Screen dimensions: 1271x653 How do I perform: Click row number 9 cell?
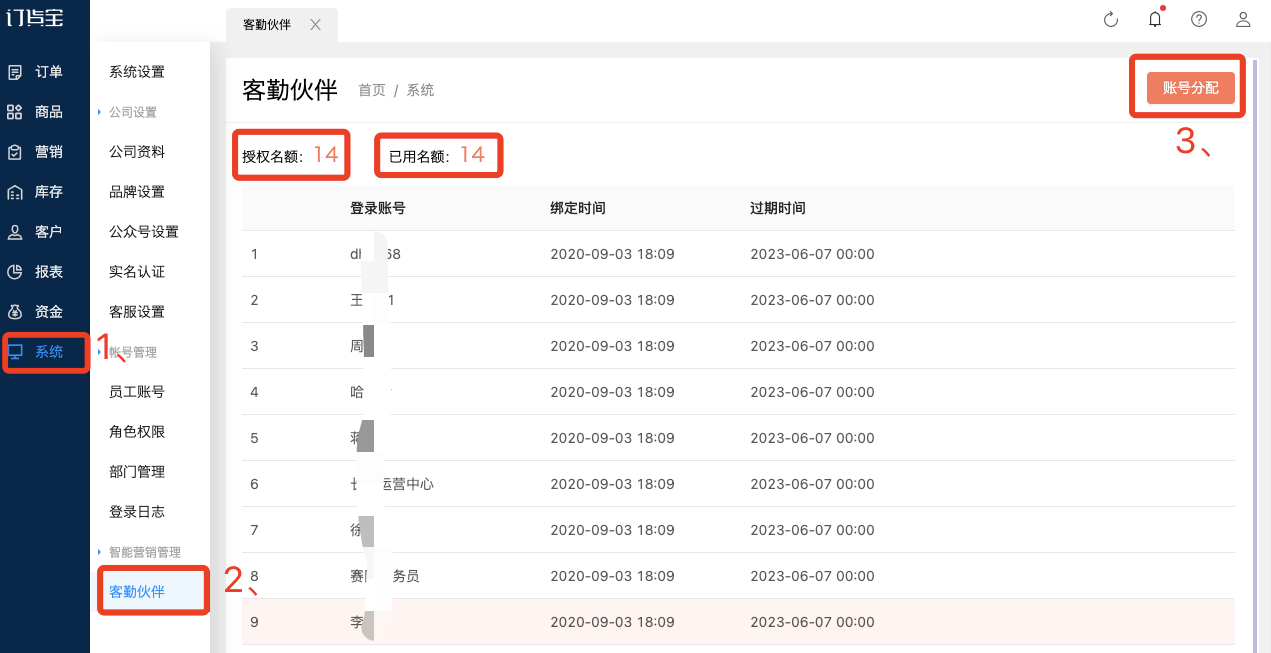[x=254, y=622]
